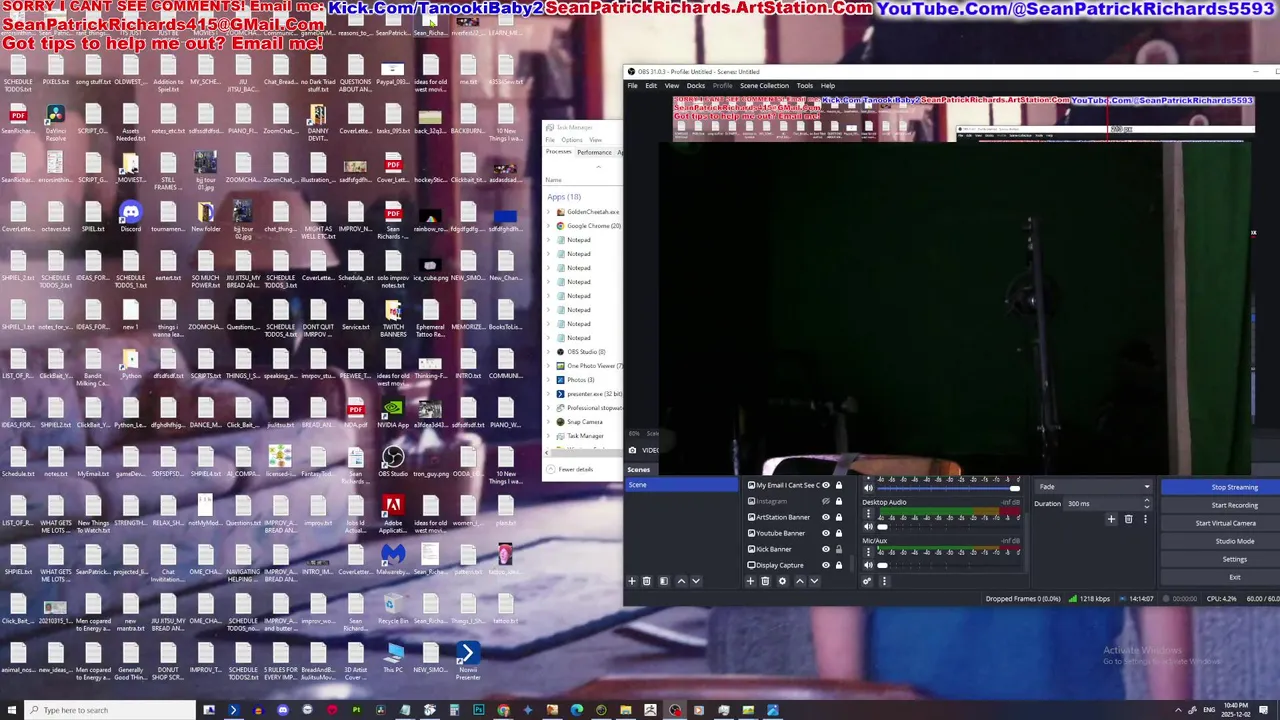Move the scene down with the arrow icon
The width and height of the screenshot is (1280, 720).
pyautogui.click(x=696, y=581)
